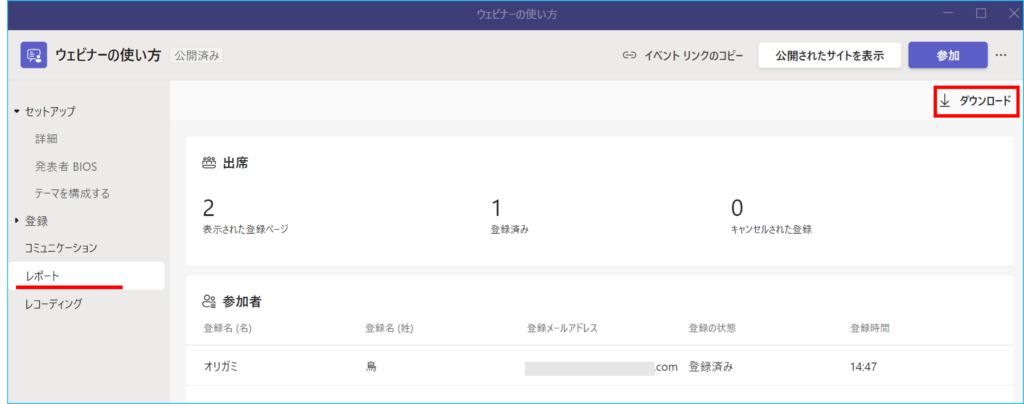Click the link icon for copying event link
1024x404 pixels.
coord(629,55)
